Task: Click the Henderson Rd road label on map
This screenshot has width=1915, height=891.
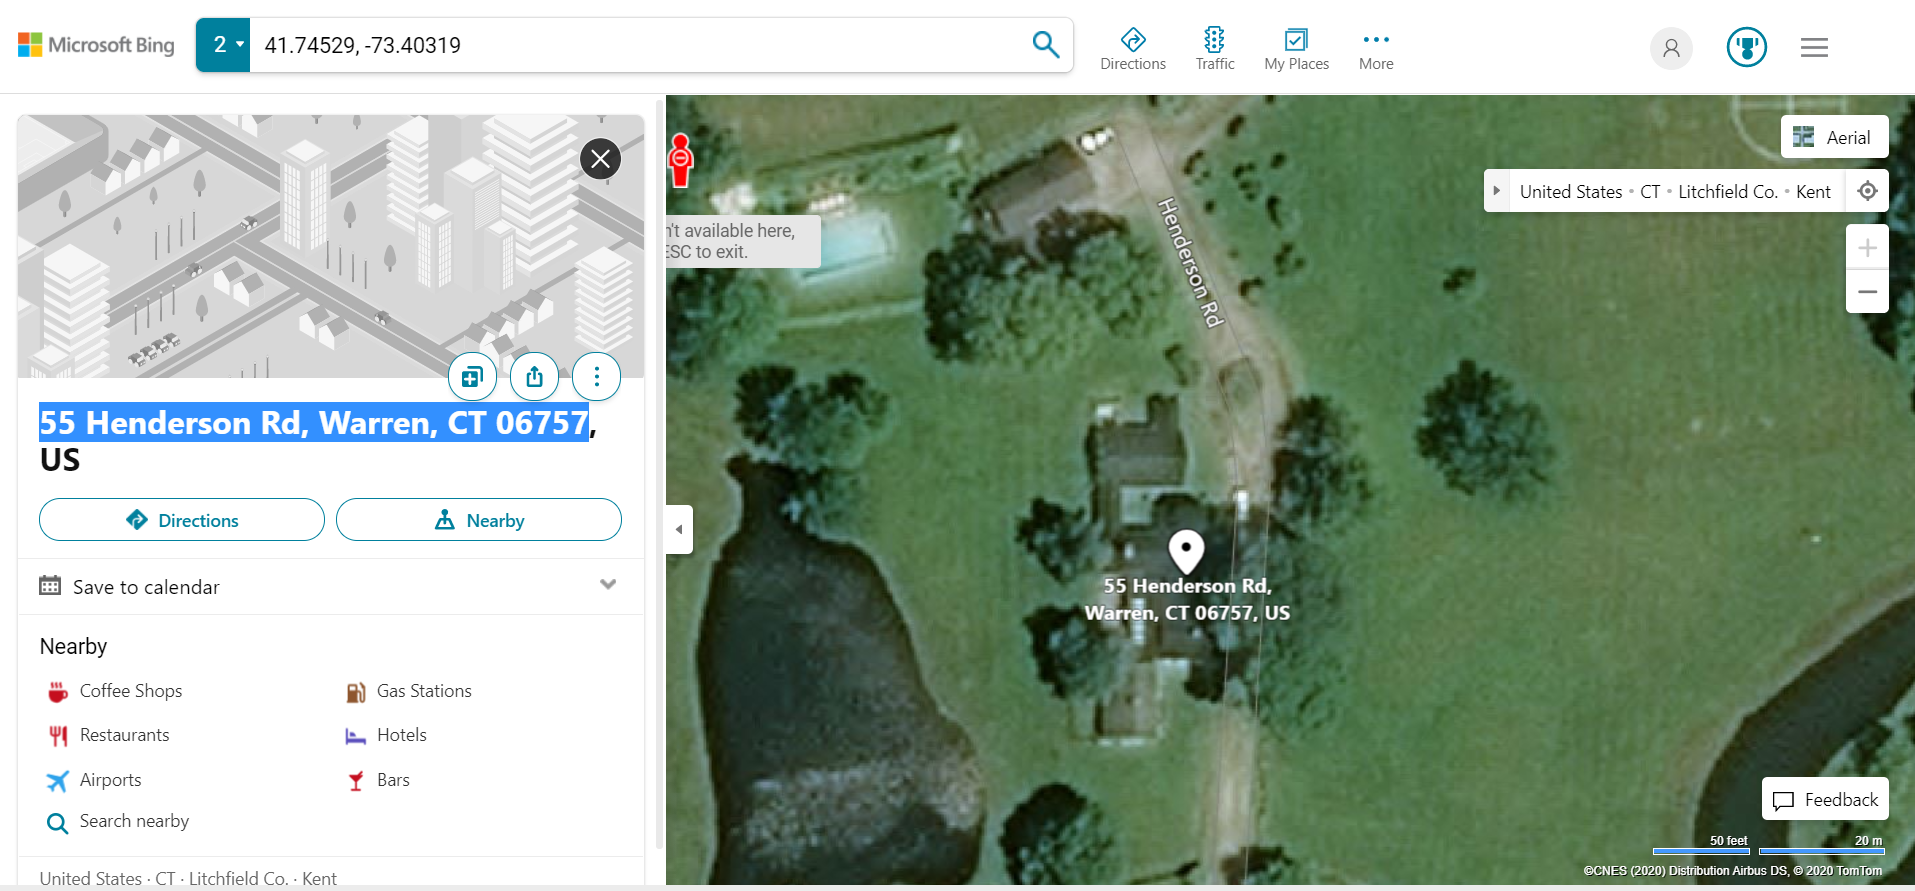Action: (x=1190, y=262)
